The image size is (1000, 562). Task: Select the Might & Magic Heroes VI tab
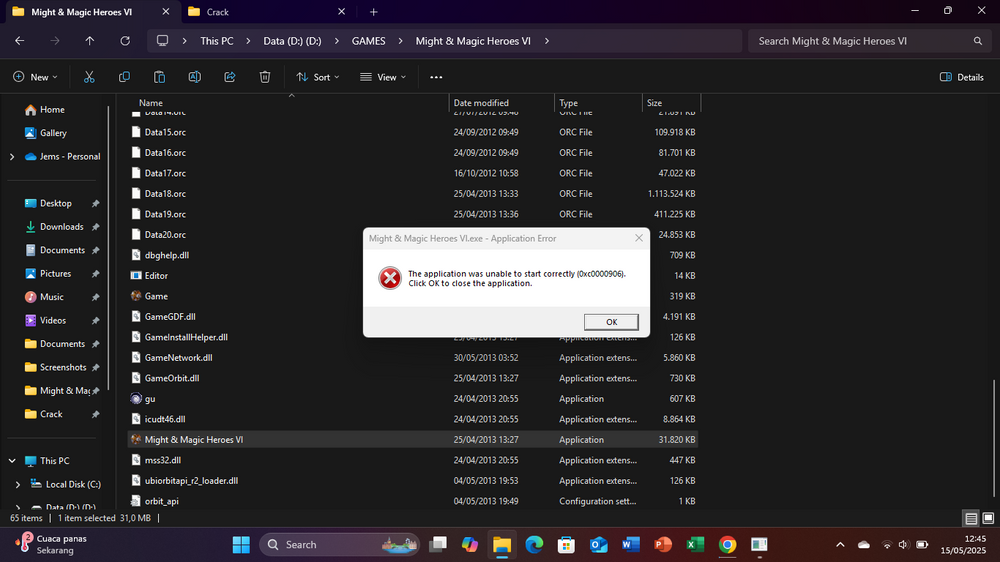click(91, 11)
